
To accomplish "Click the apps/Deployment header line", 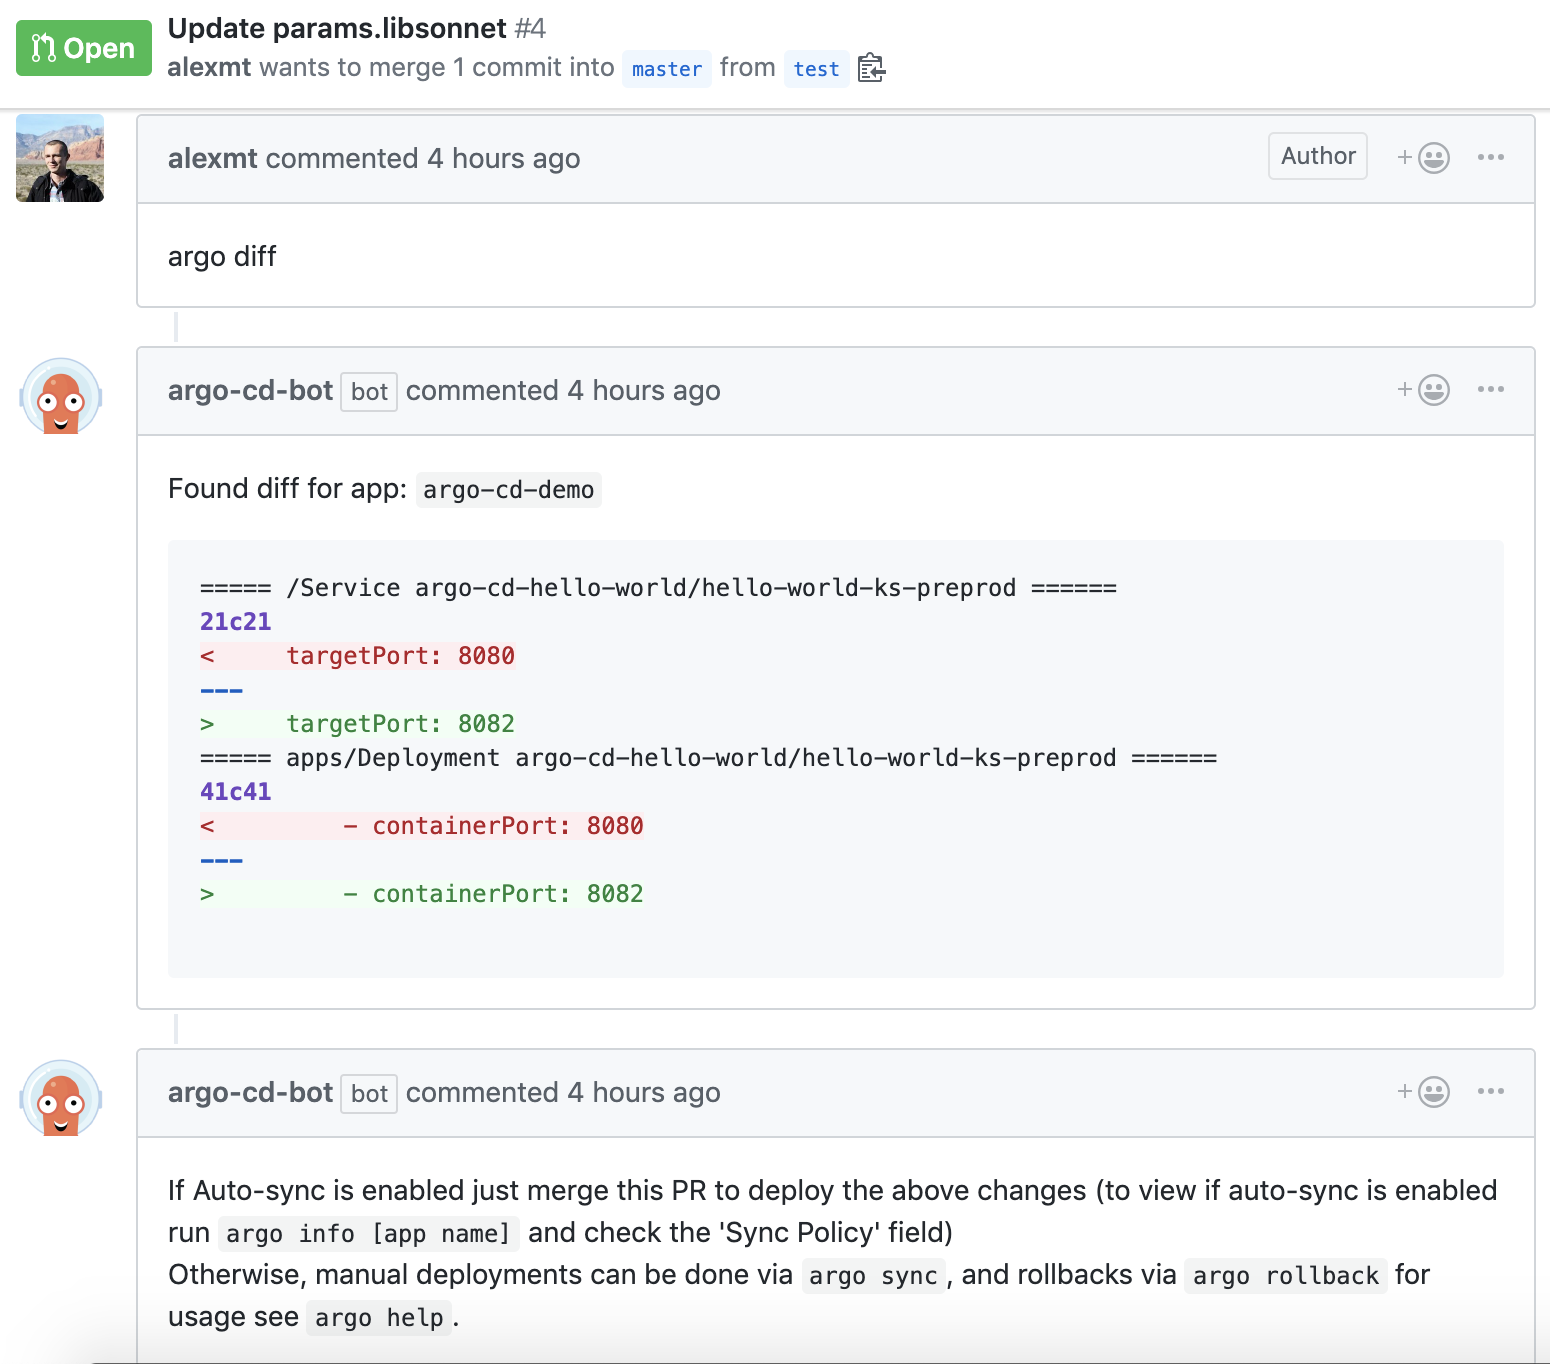I will point(708,758).
